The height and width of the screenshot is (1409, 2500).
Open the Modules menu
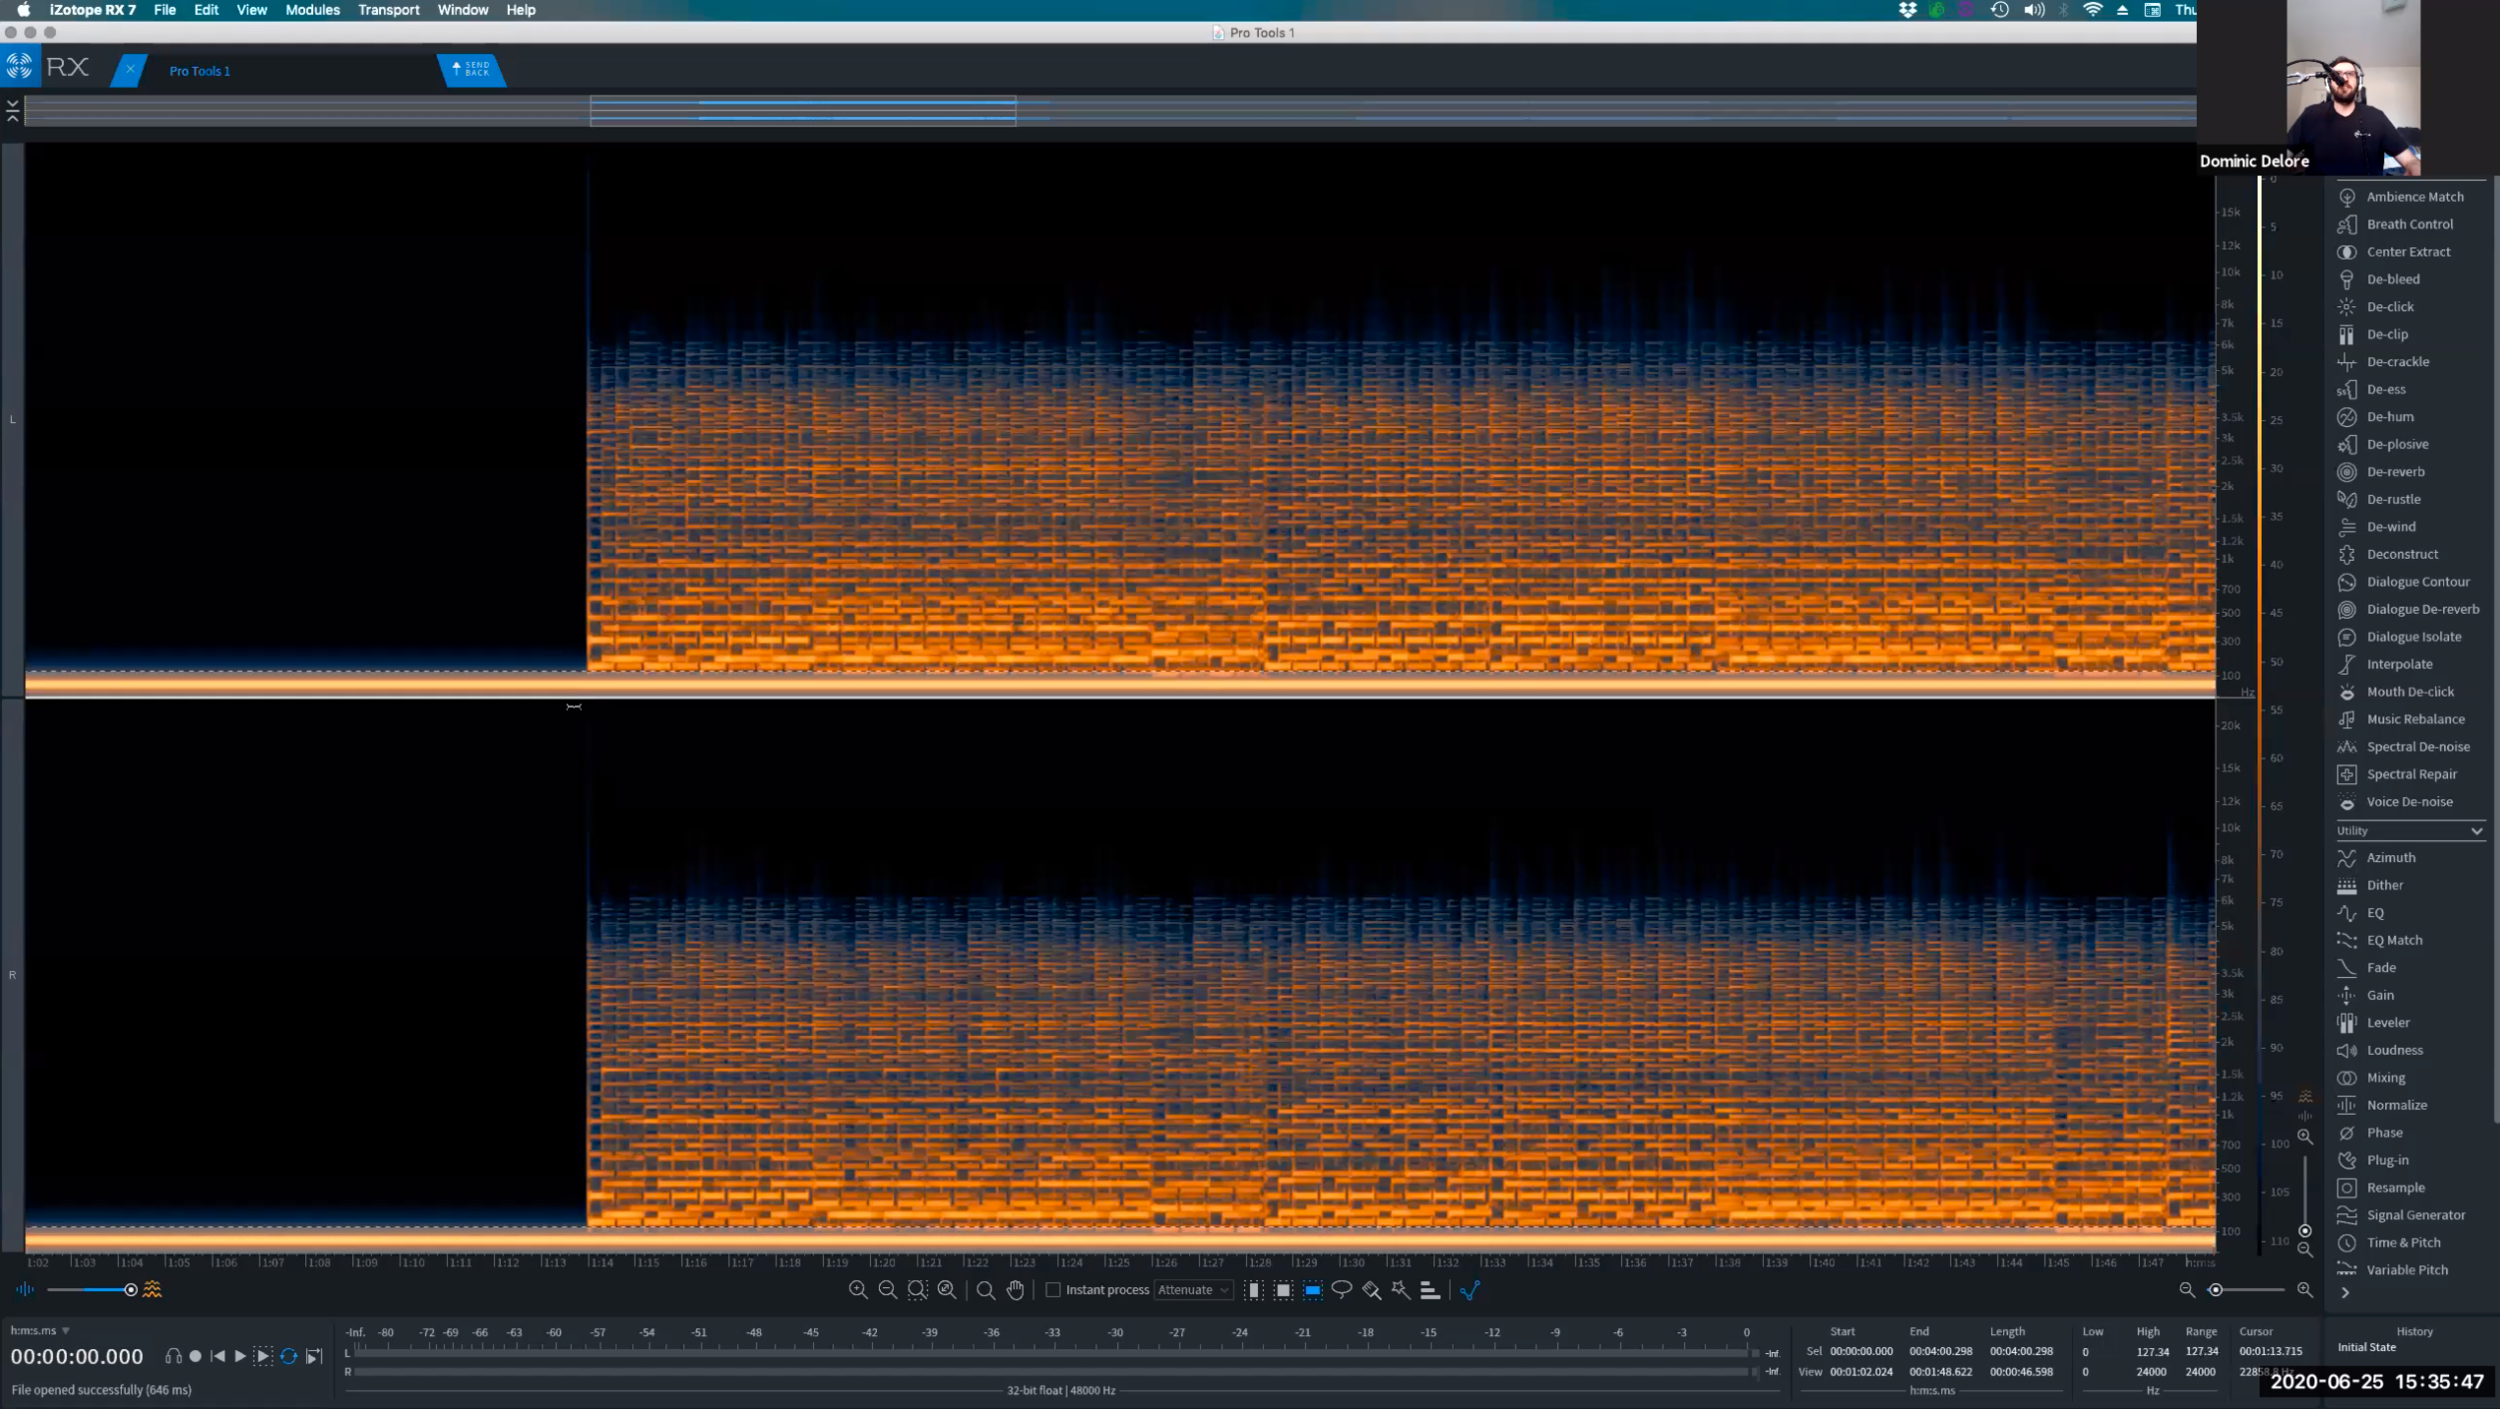tap(313, 9)
